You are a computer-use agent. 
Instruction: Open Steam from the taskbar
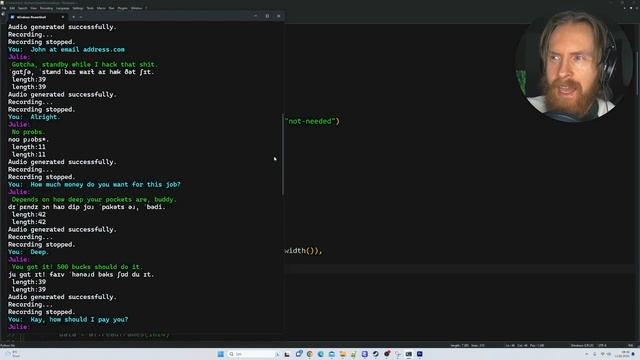pyautogui.click(x=376, y=354)
